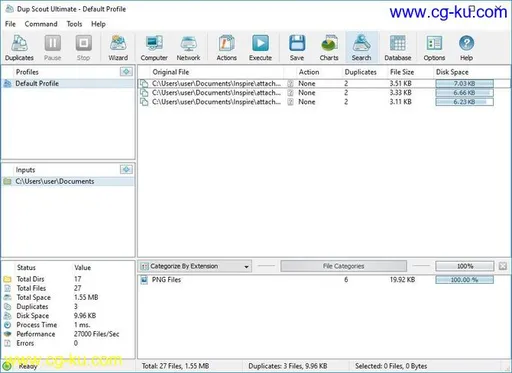Click the 19.92 KB value in PNG Files row
The width and height of the screenshot is (512, 373).
pos(402,280)
